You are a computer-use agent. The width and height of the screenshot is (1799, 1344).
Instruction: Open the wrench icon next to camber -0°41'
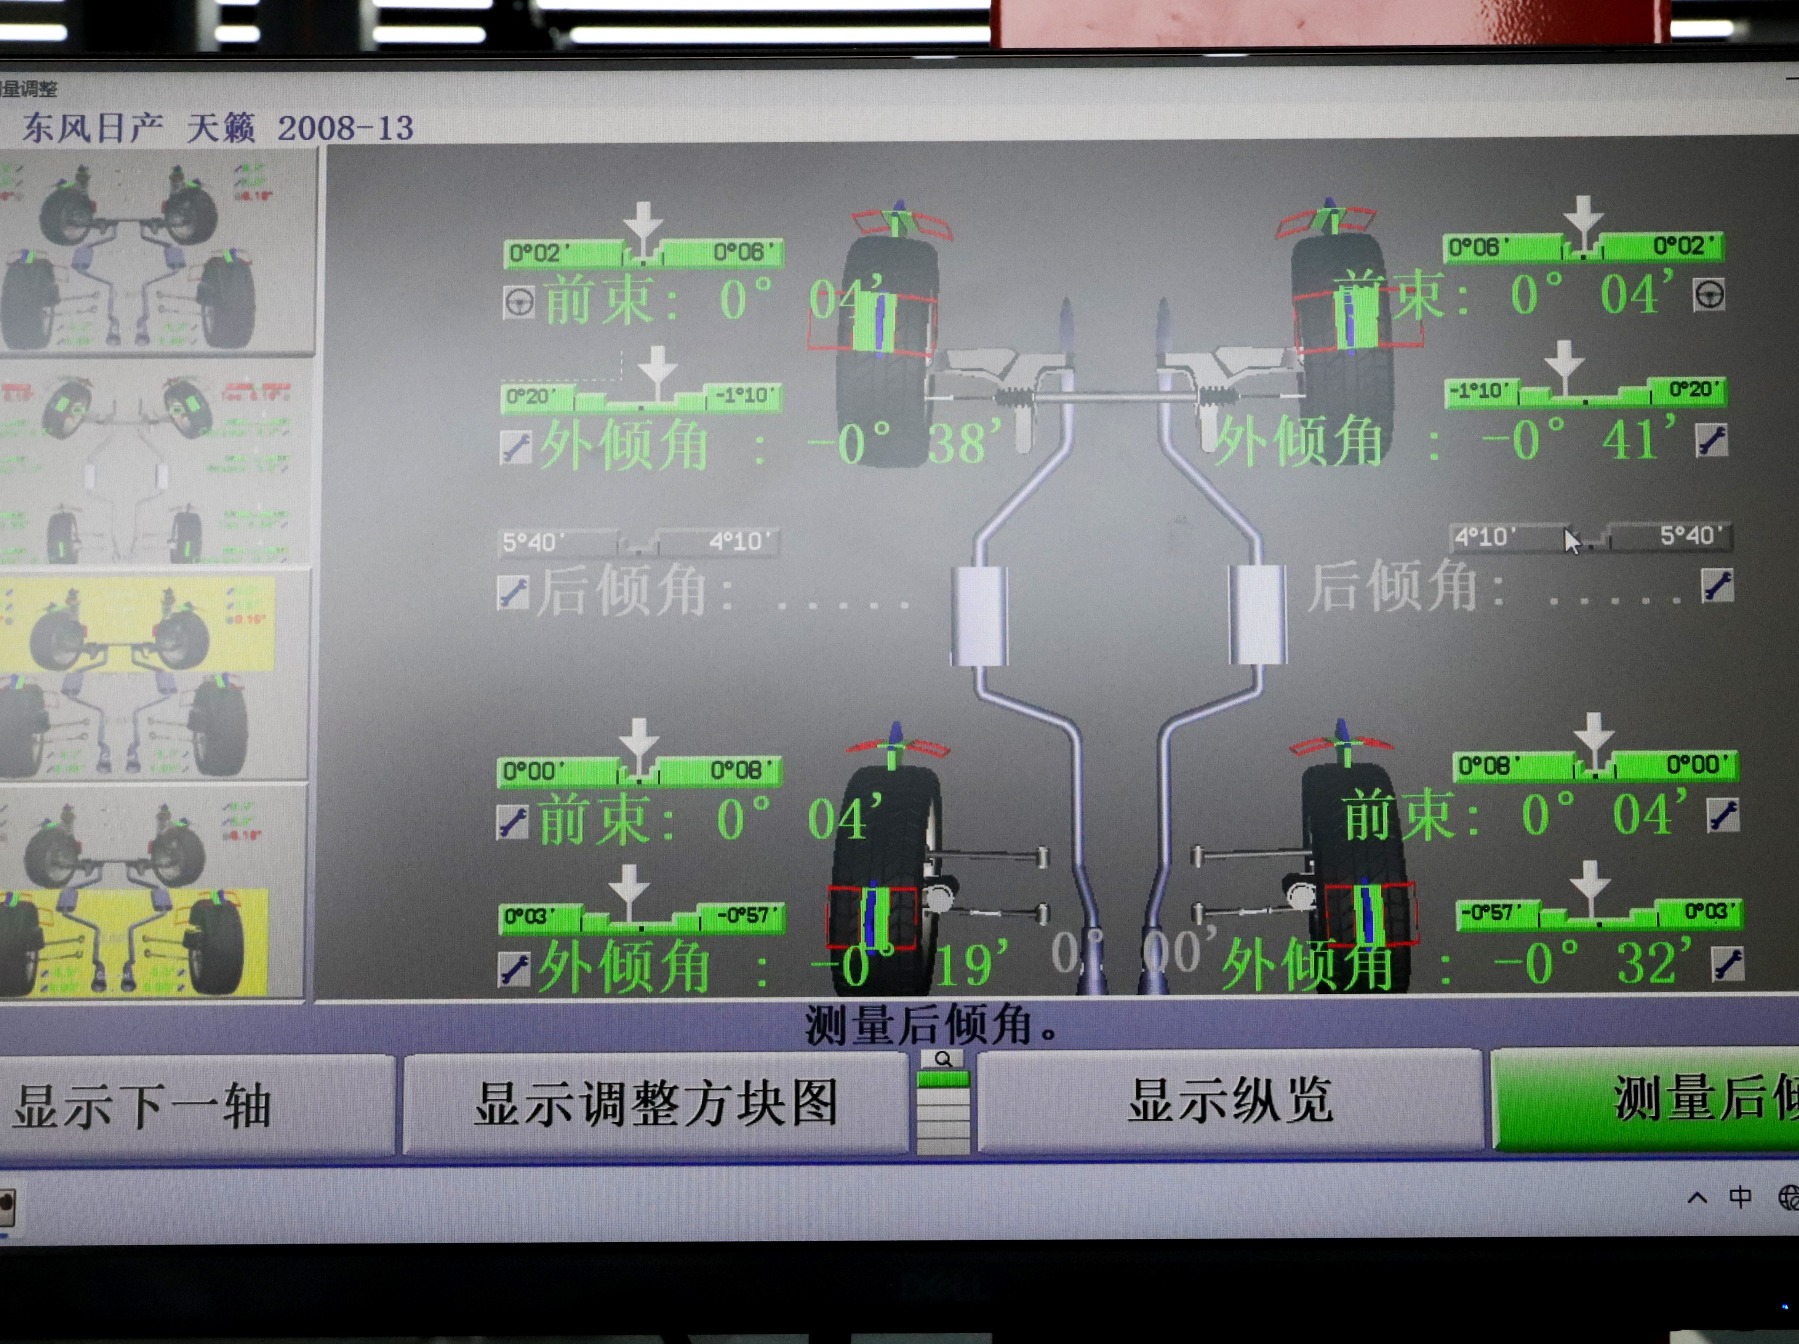point(1712,439)
